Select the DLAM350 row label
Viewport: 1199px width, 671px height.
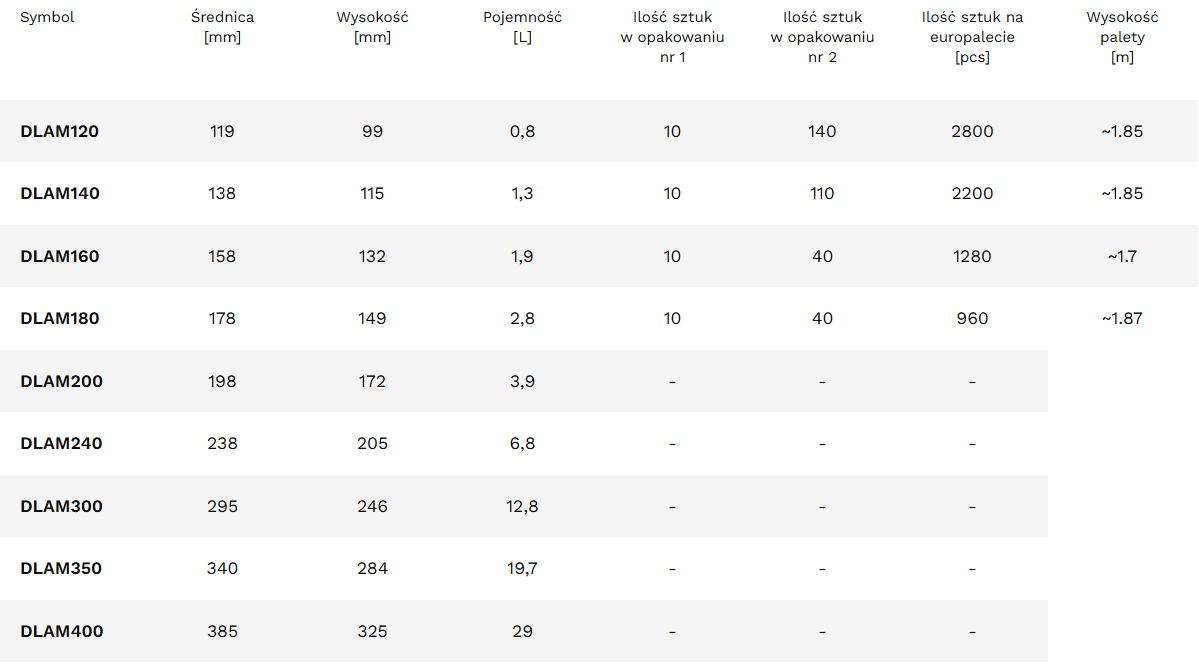(x=61, y=568)
